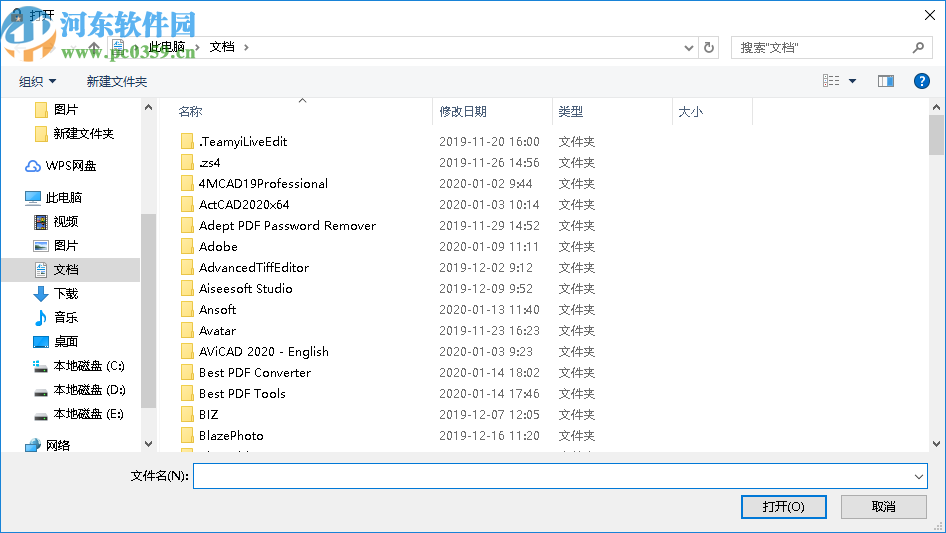Expand the 此电脑 breadcrumb chevron
Viewport: 946px width, 533px height.
(197, 47)
